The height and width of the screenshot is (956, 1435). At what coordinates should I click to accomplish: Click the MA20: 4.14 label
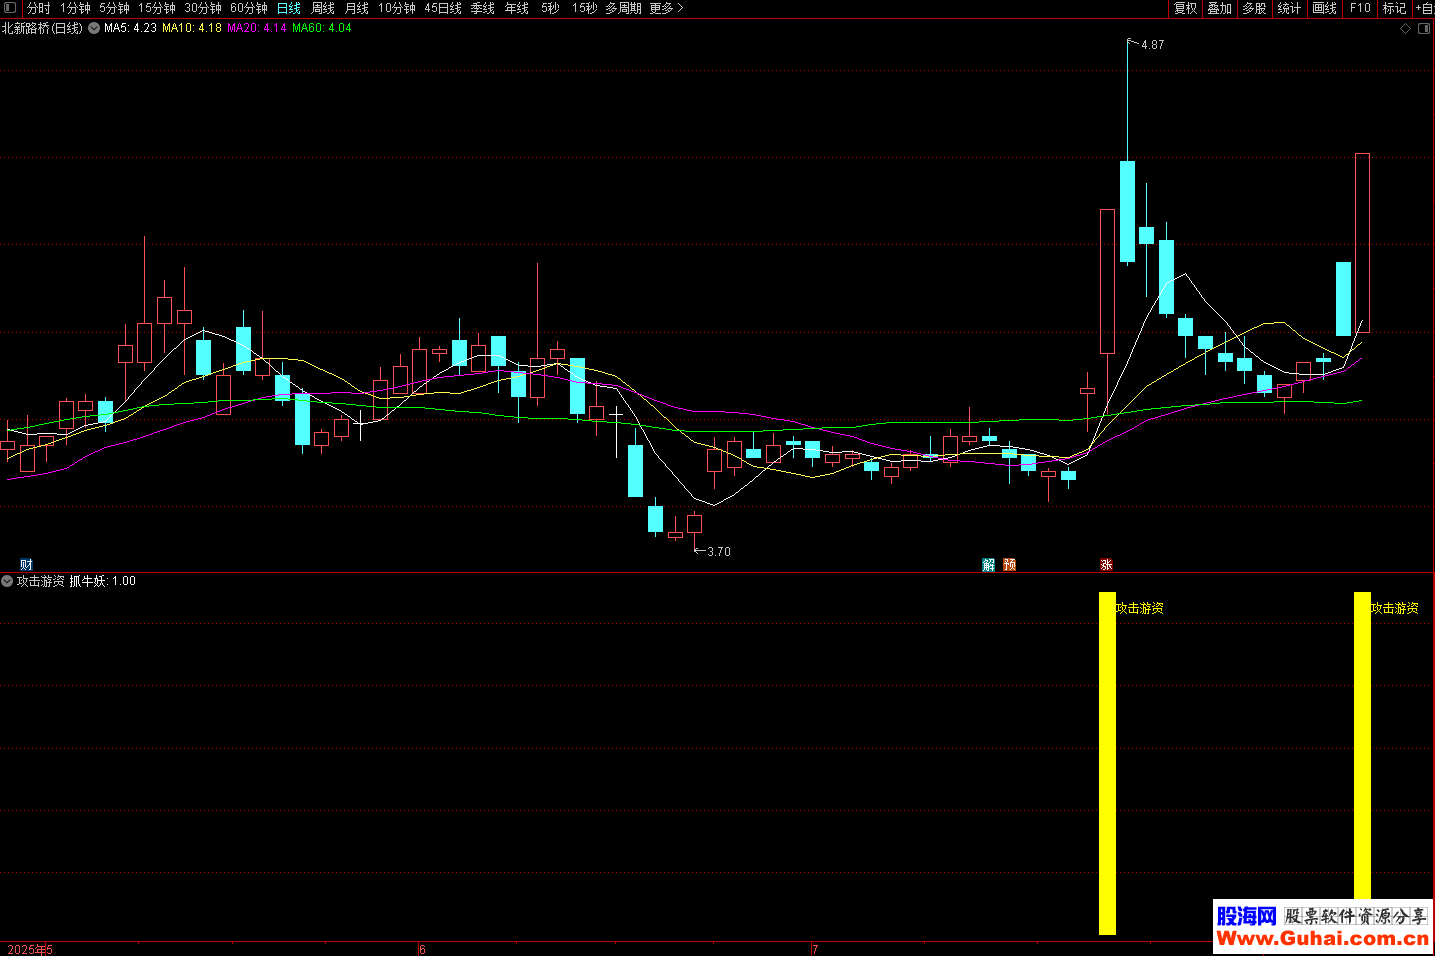pos(257,28)
